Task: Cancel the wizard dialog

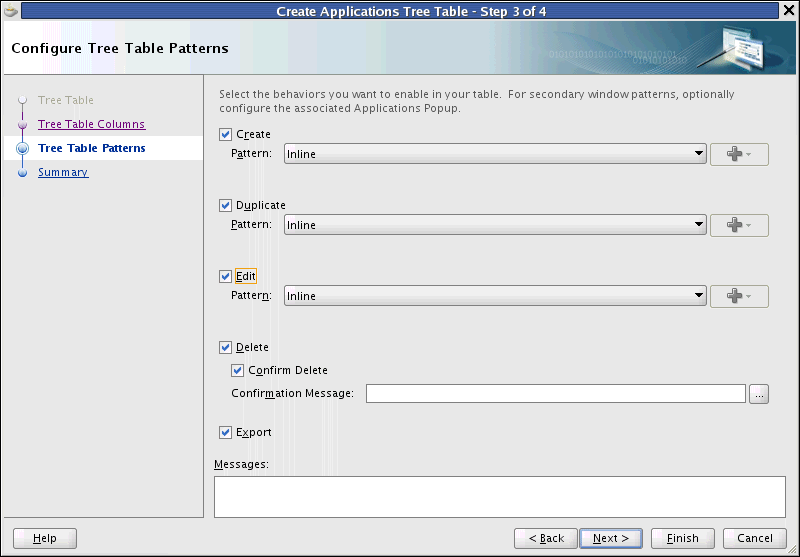Action: tap(755, 538)
